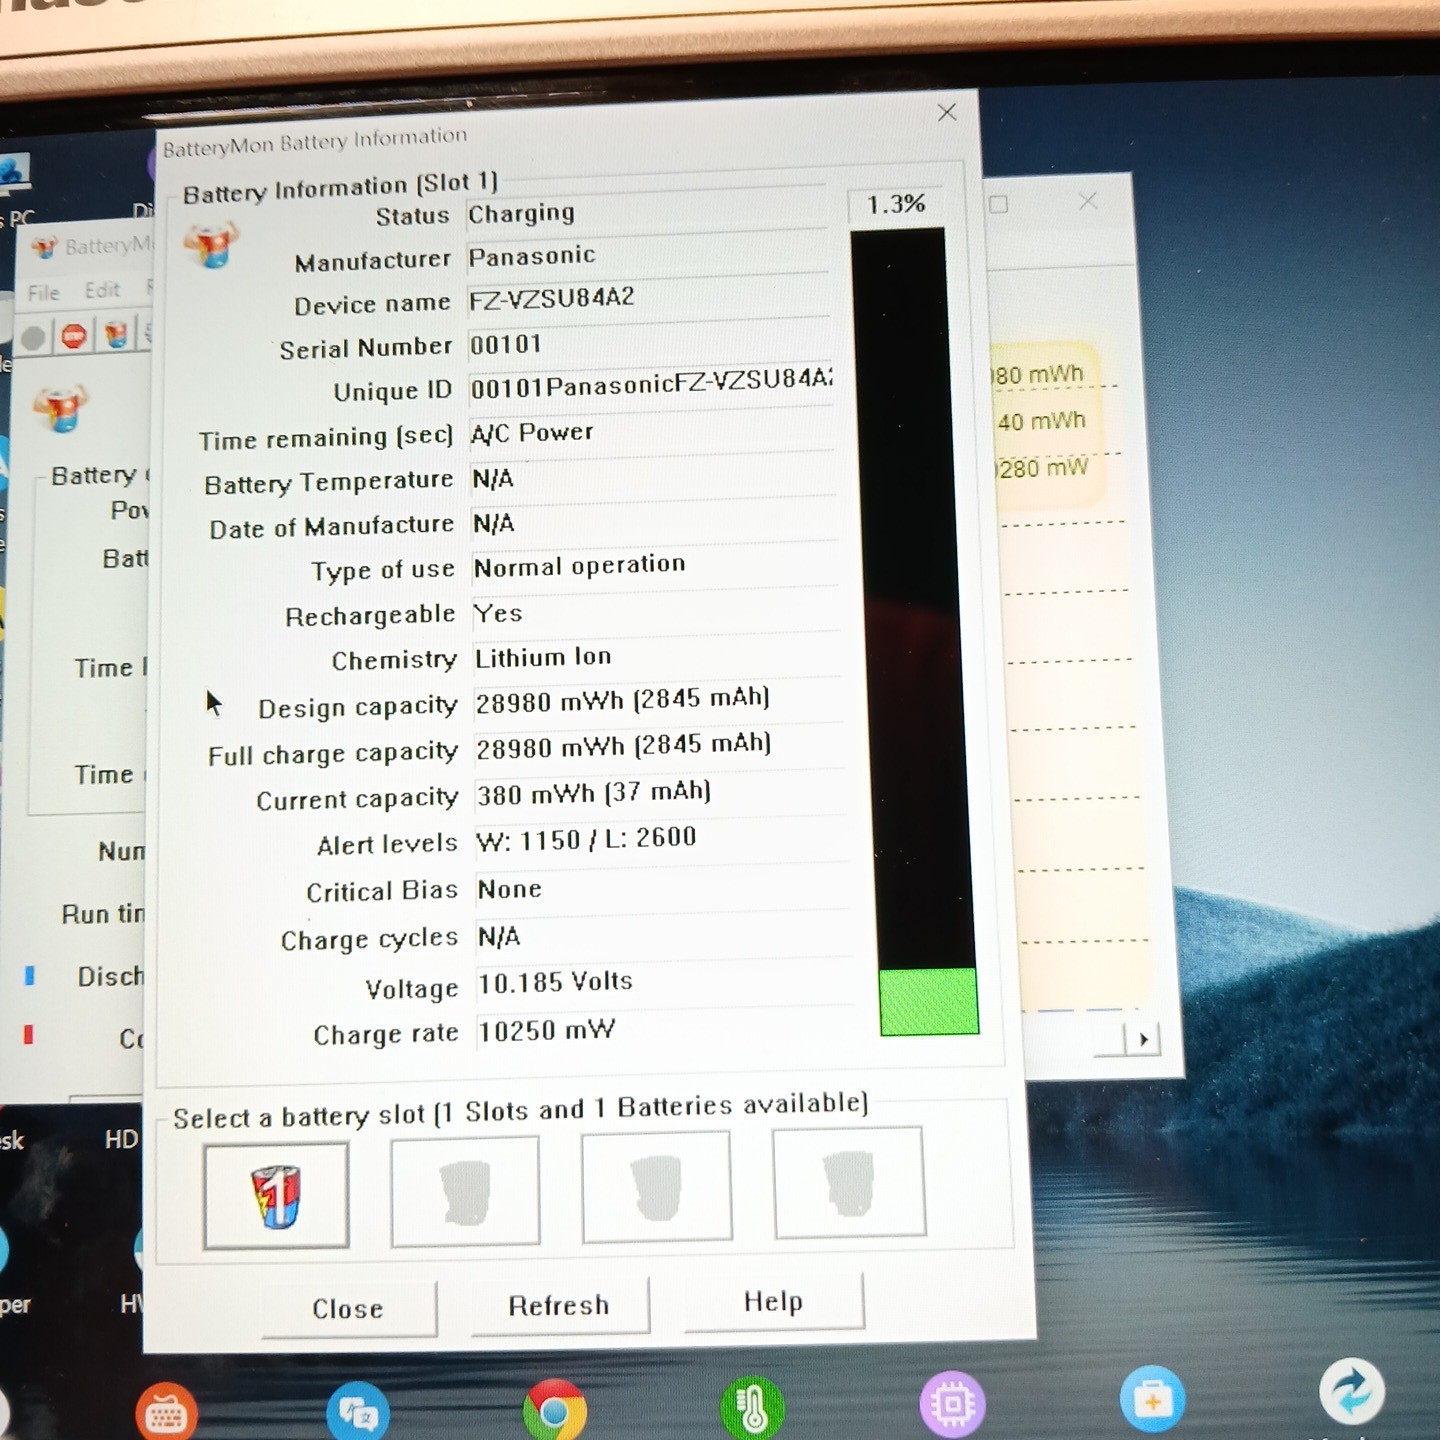The height and width of the screenshot is (1440, 1440).
Task: Click the green battery charge level bar
Action: point(929,1001)
